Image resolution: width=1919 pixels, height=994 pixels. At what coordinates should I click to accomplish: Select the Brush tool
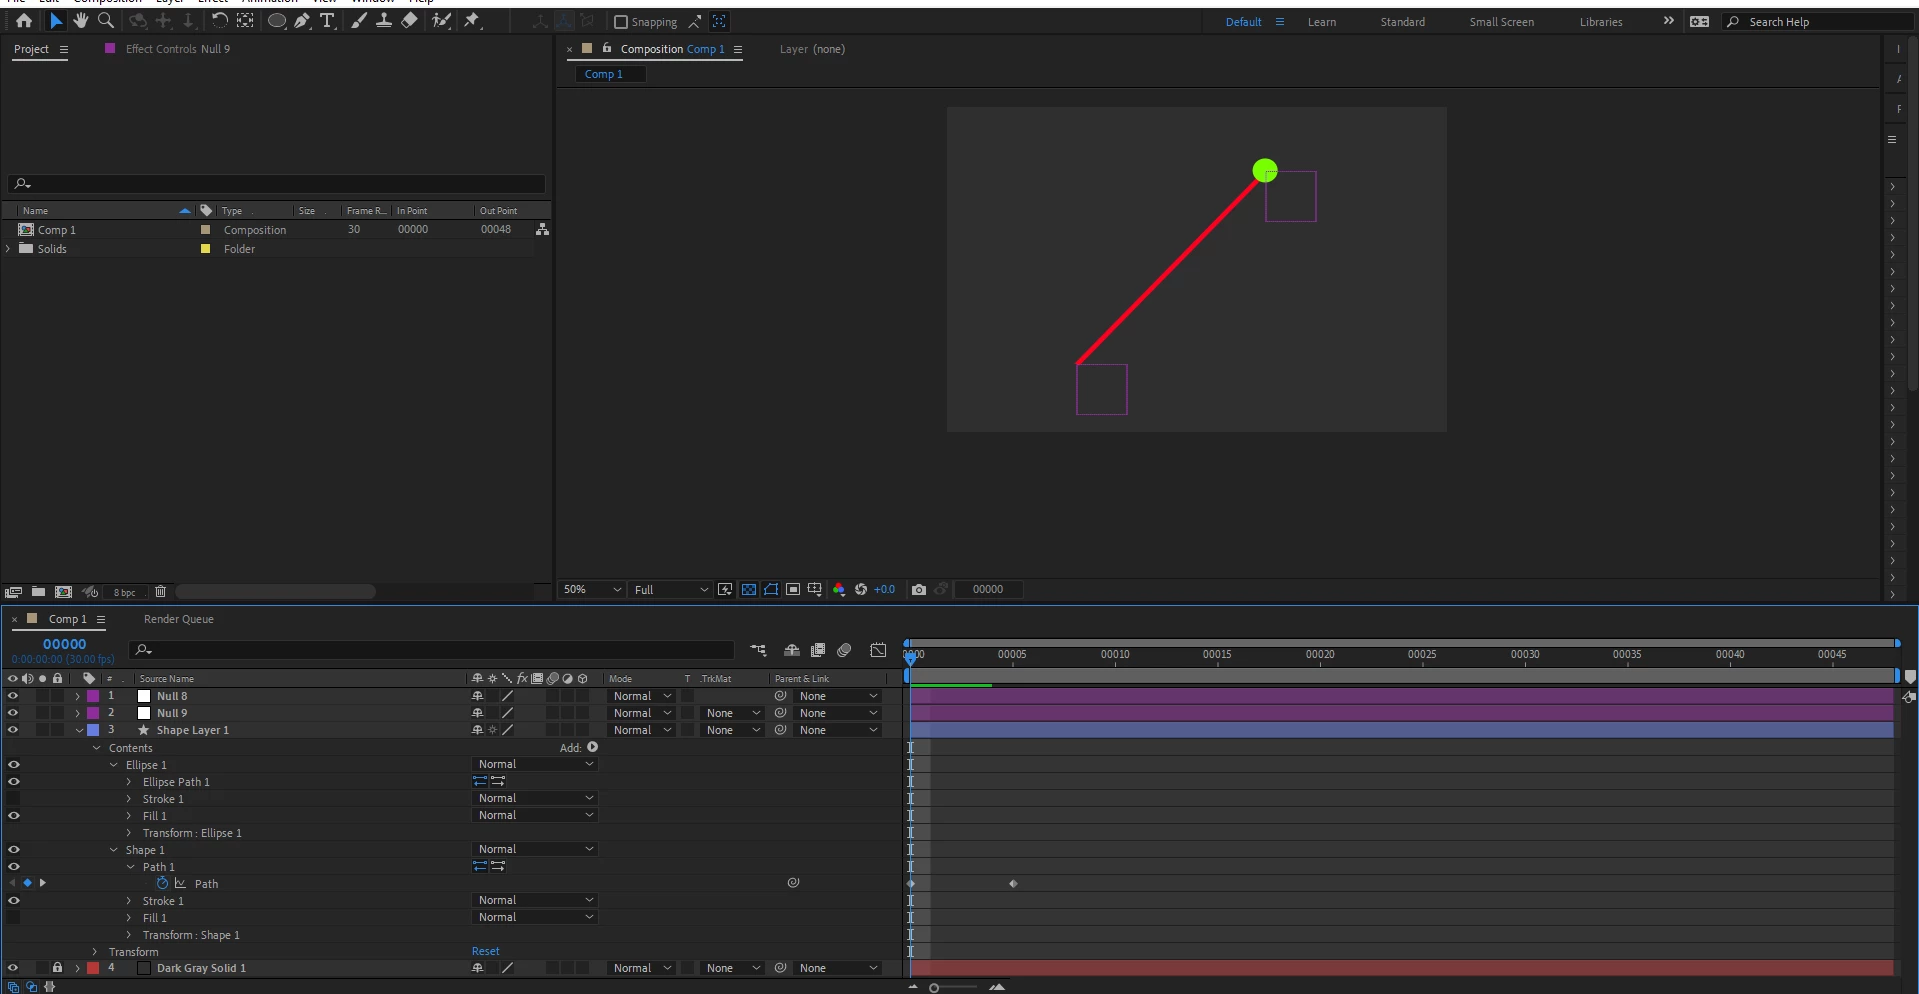click(358, 21)
